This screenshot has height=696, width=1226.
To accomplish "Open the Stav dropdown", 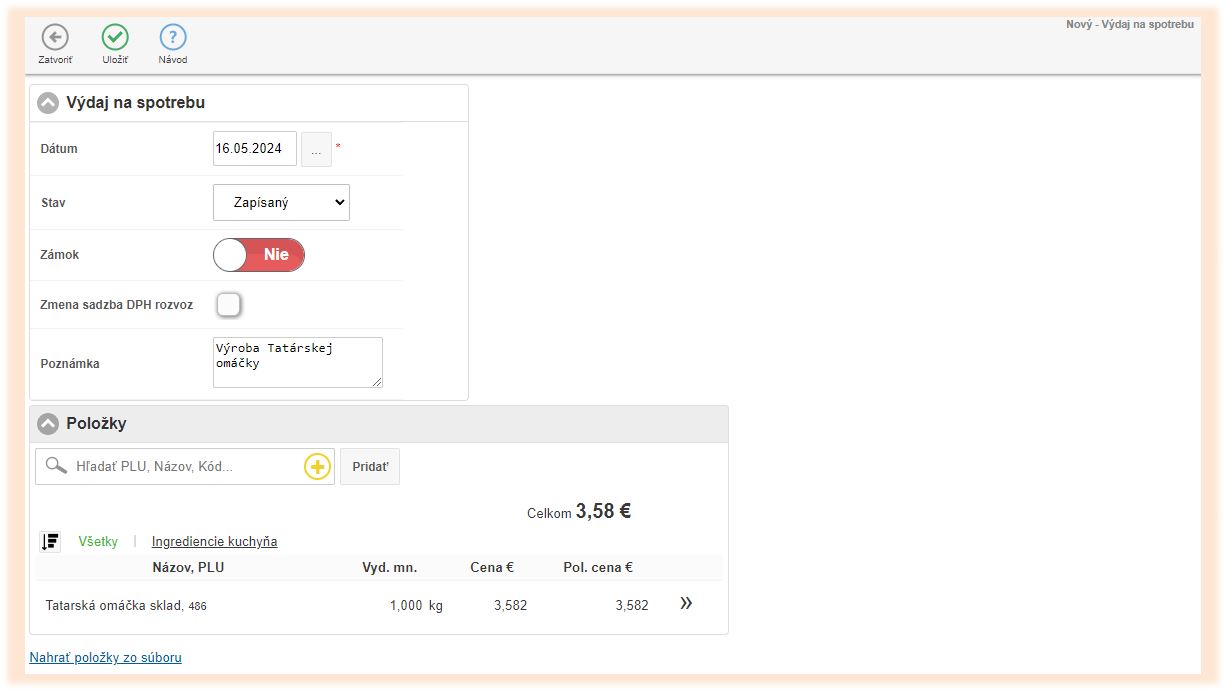I will coord(281,202).
